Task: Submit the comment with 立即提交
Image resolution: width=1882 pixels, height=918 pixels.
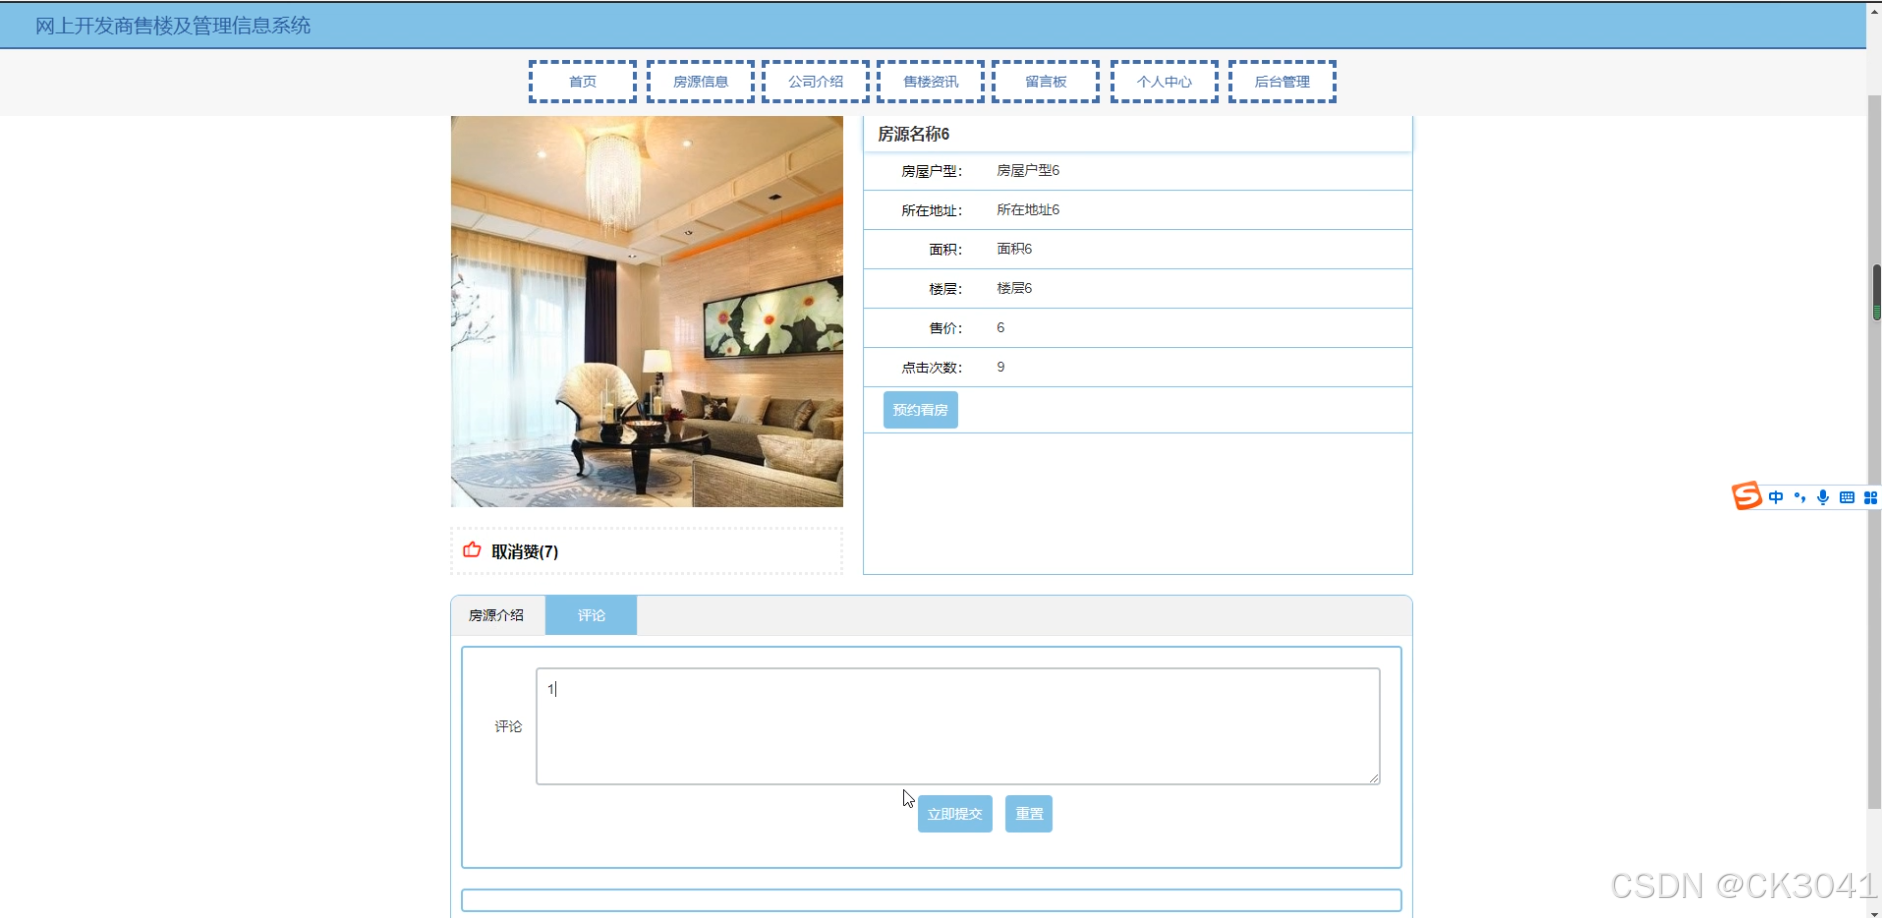Action: tap(955, 813)
